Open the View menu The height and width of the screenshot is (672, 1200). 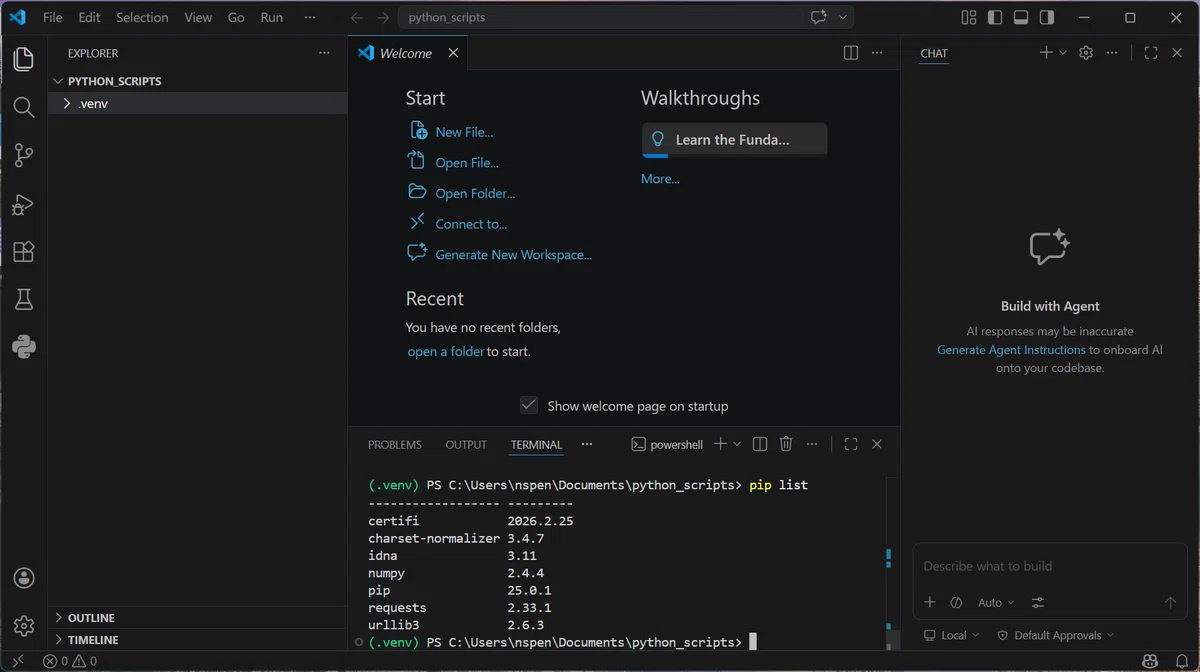[x=198, y=17]
